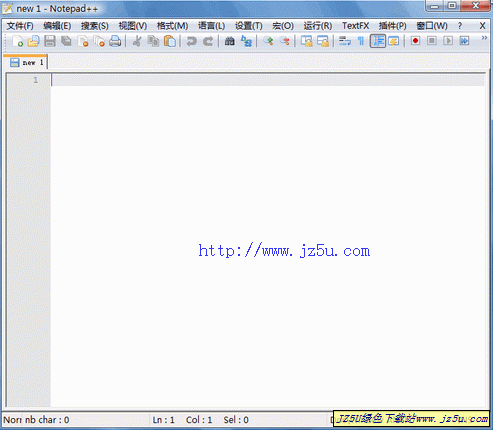This screenshot has width=493, height=430.
Task: Click user defined language dialog icon
Action: pyautogui.click(x=394, y=41)
